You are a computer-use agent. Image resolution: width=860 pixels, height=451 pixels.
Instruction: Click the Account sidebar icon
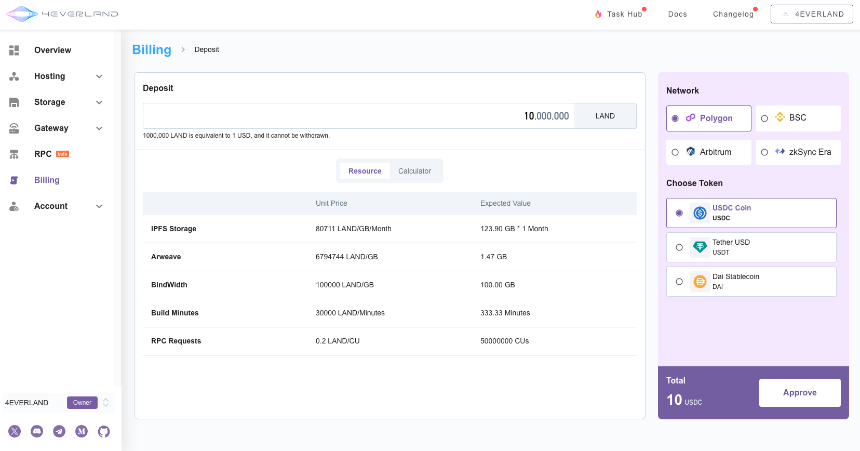pyautogui.click(x=14, y=206)
